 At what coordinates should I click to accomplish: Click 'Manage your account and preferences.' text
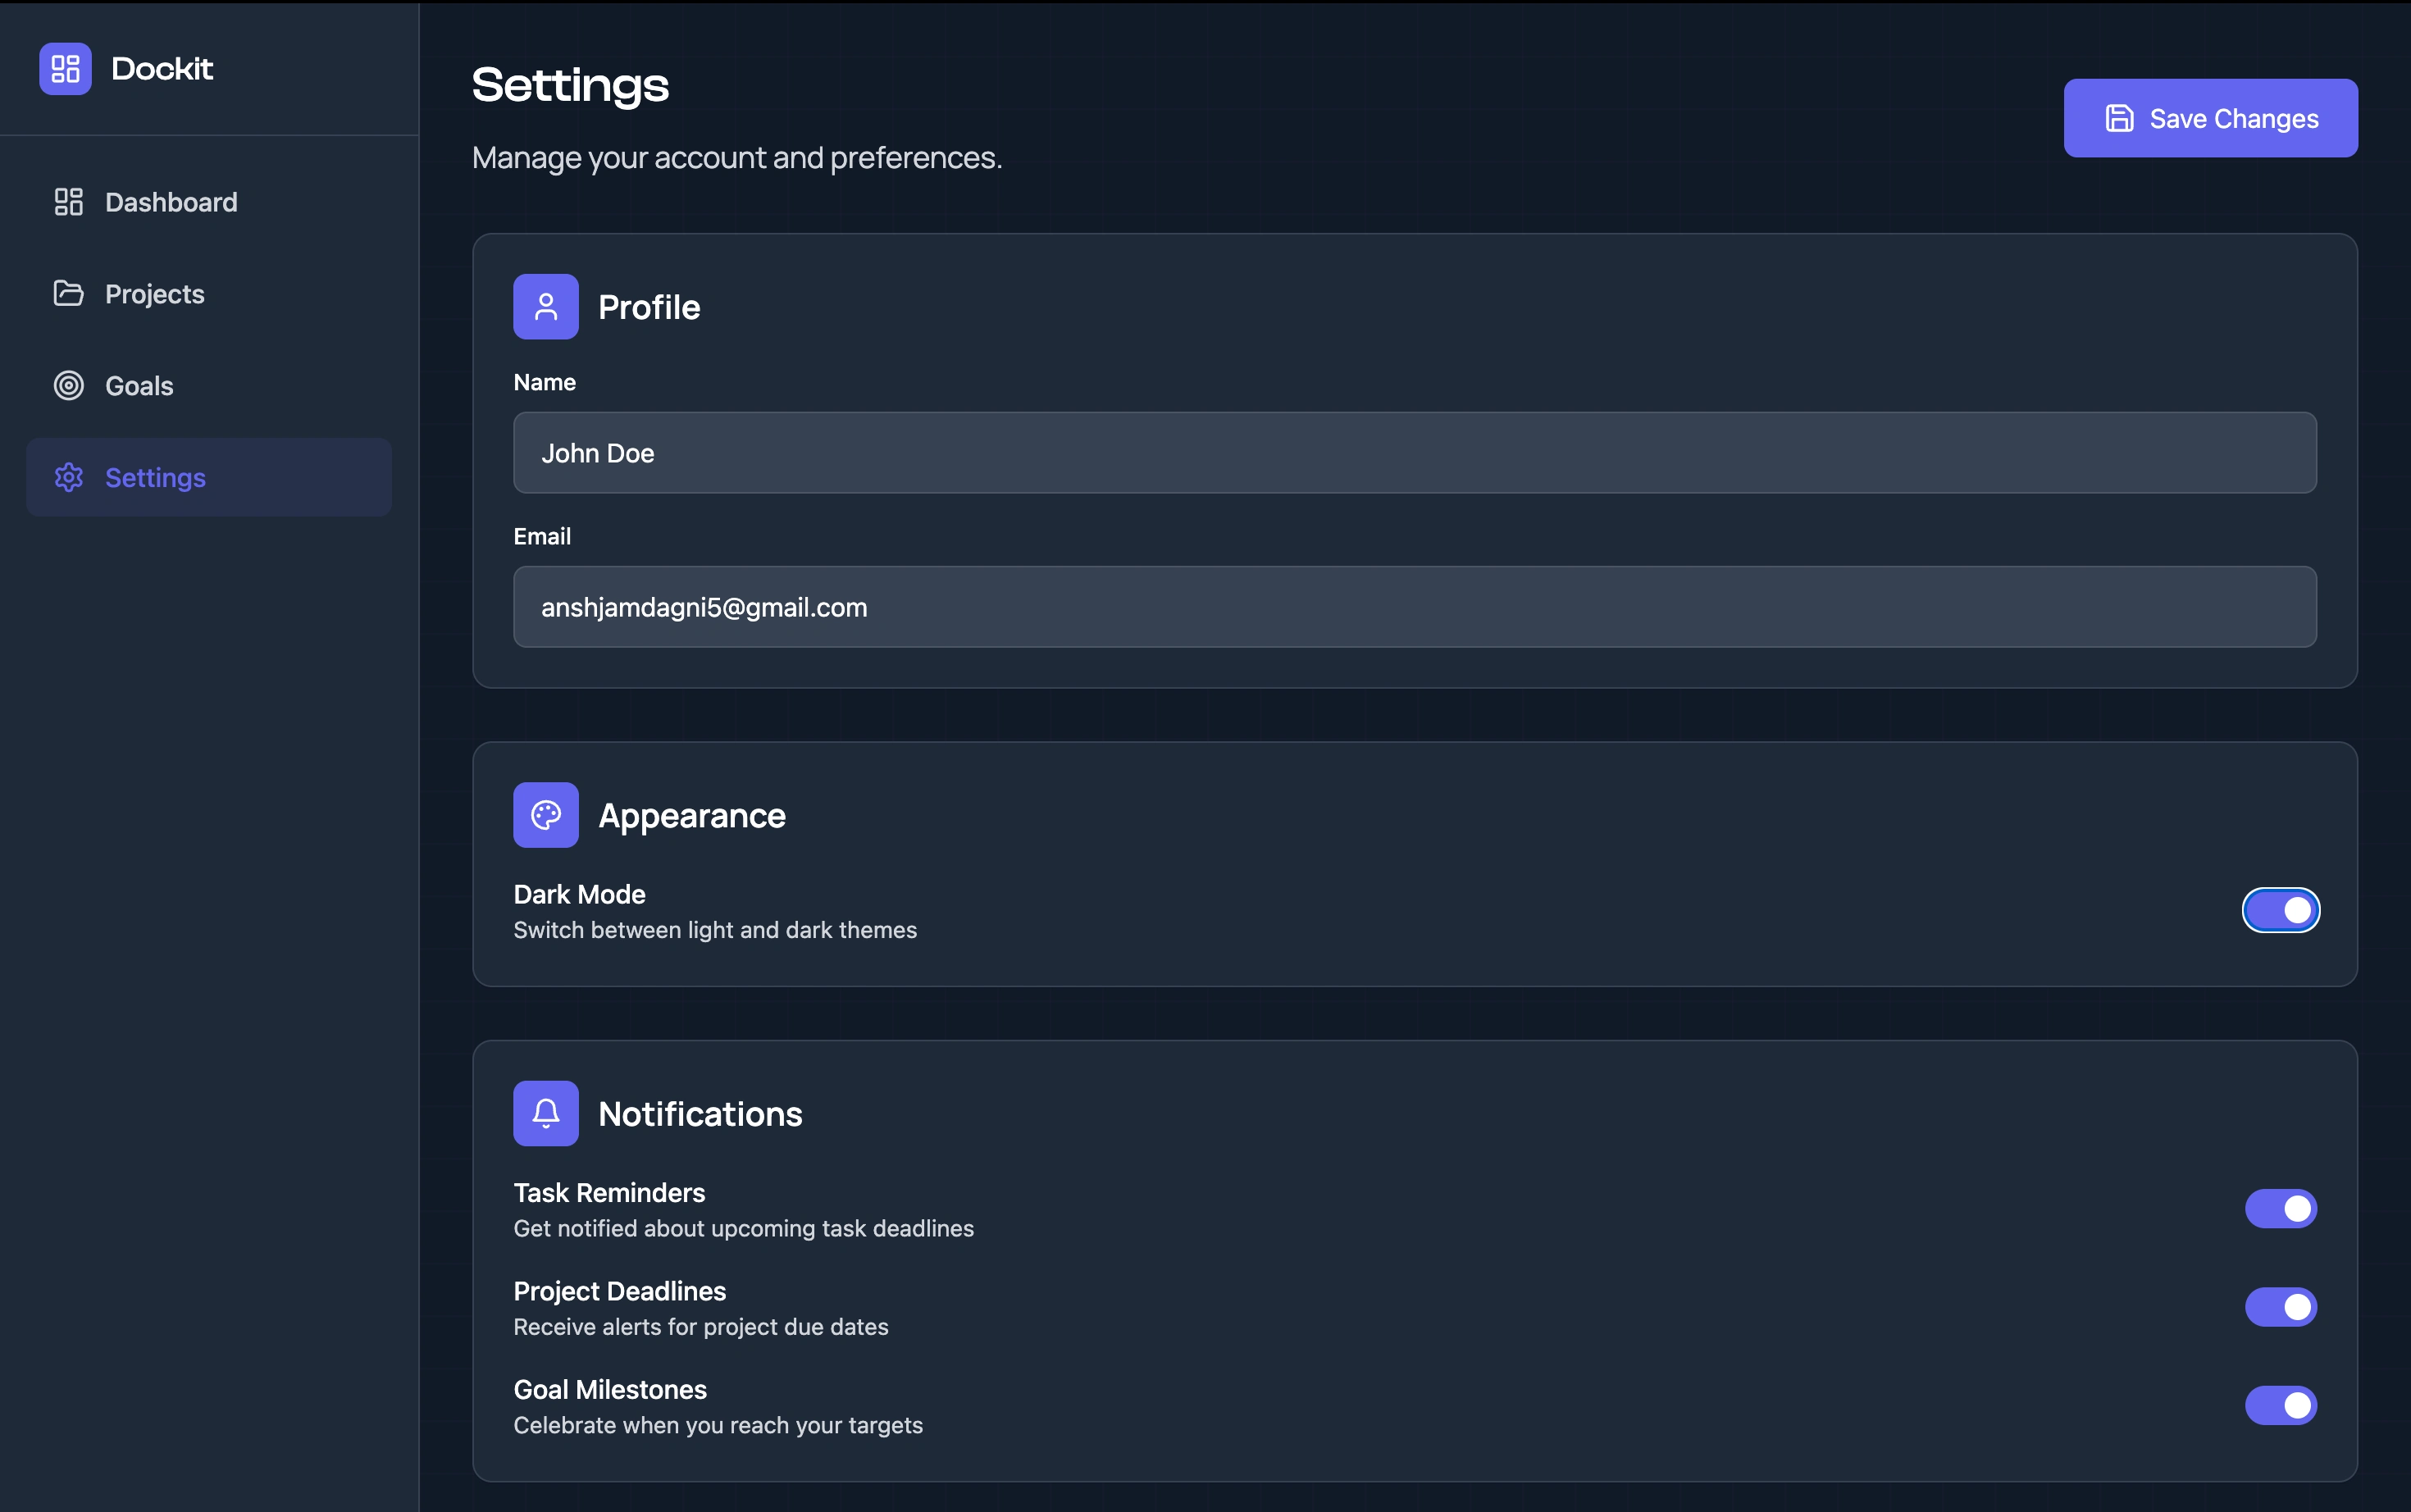[x=737, y=158]
